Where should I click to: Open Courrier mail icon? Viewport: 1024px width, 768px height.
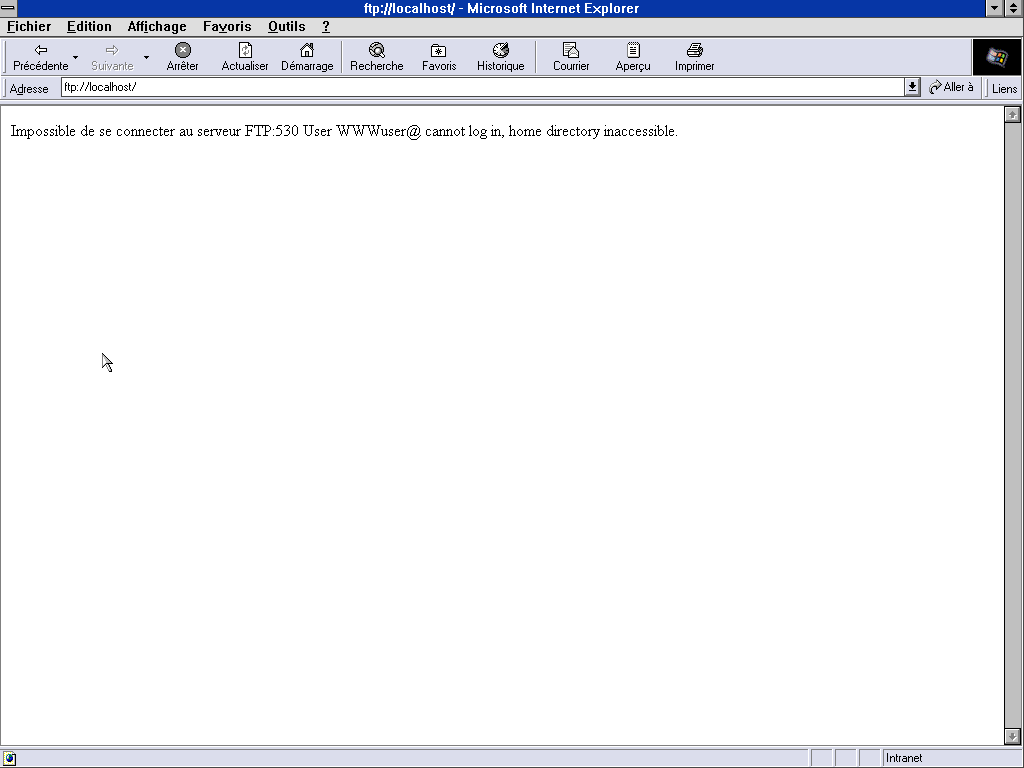[571, 50]
